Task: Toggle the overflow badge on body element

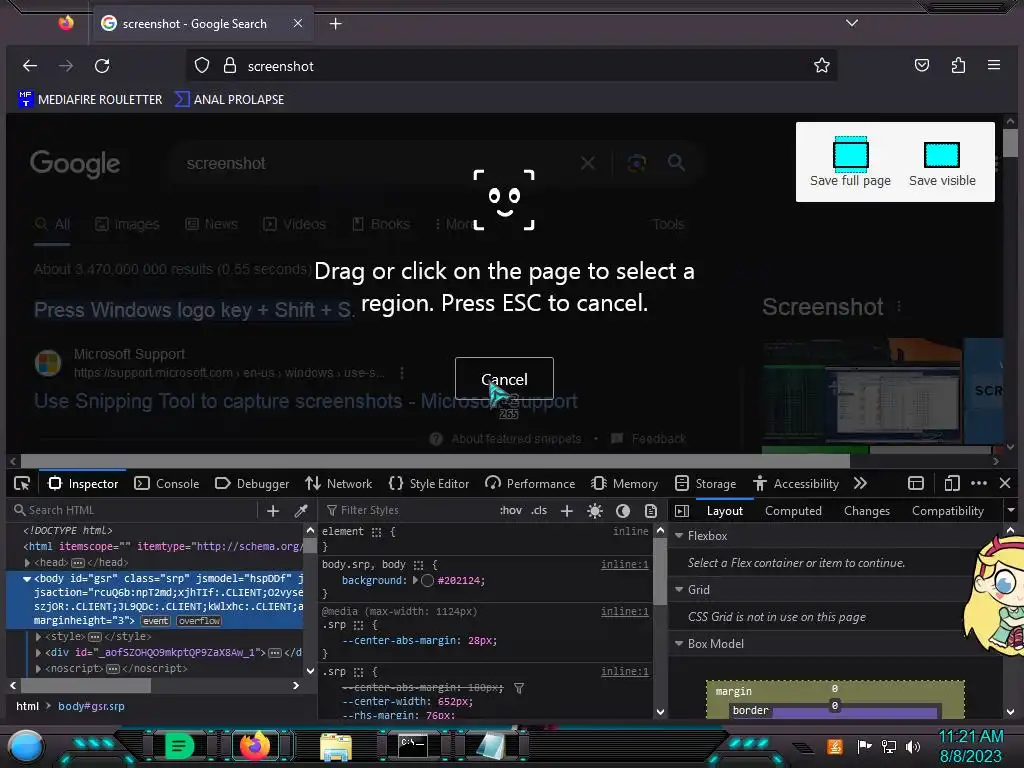Action: [199, 620]
